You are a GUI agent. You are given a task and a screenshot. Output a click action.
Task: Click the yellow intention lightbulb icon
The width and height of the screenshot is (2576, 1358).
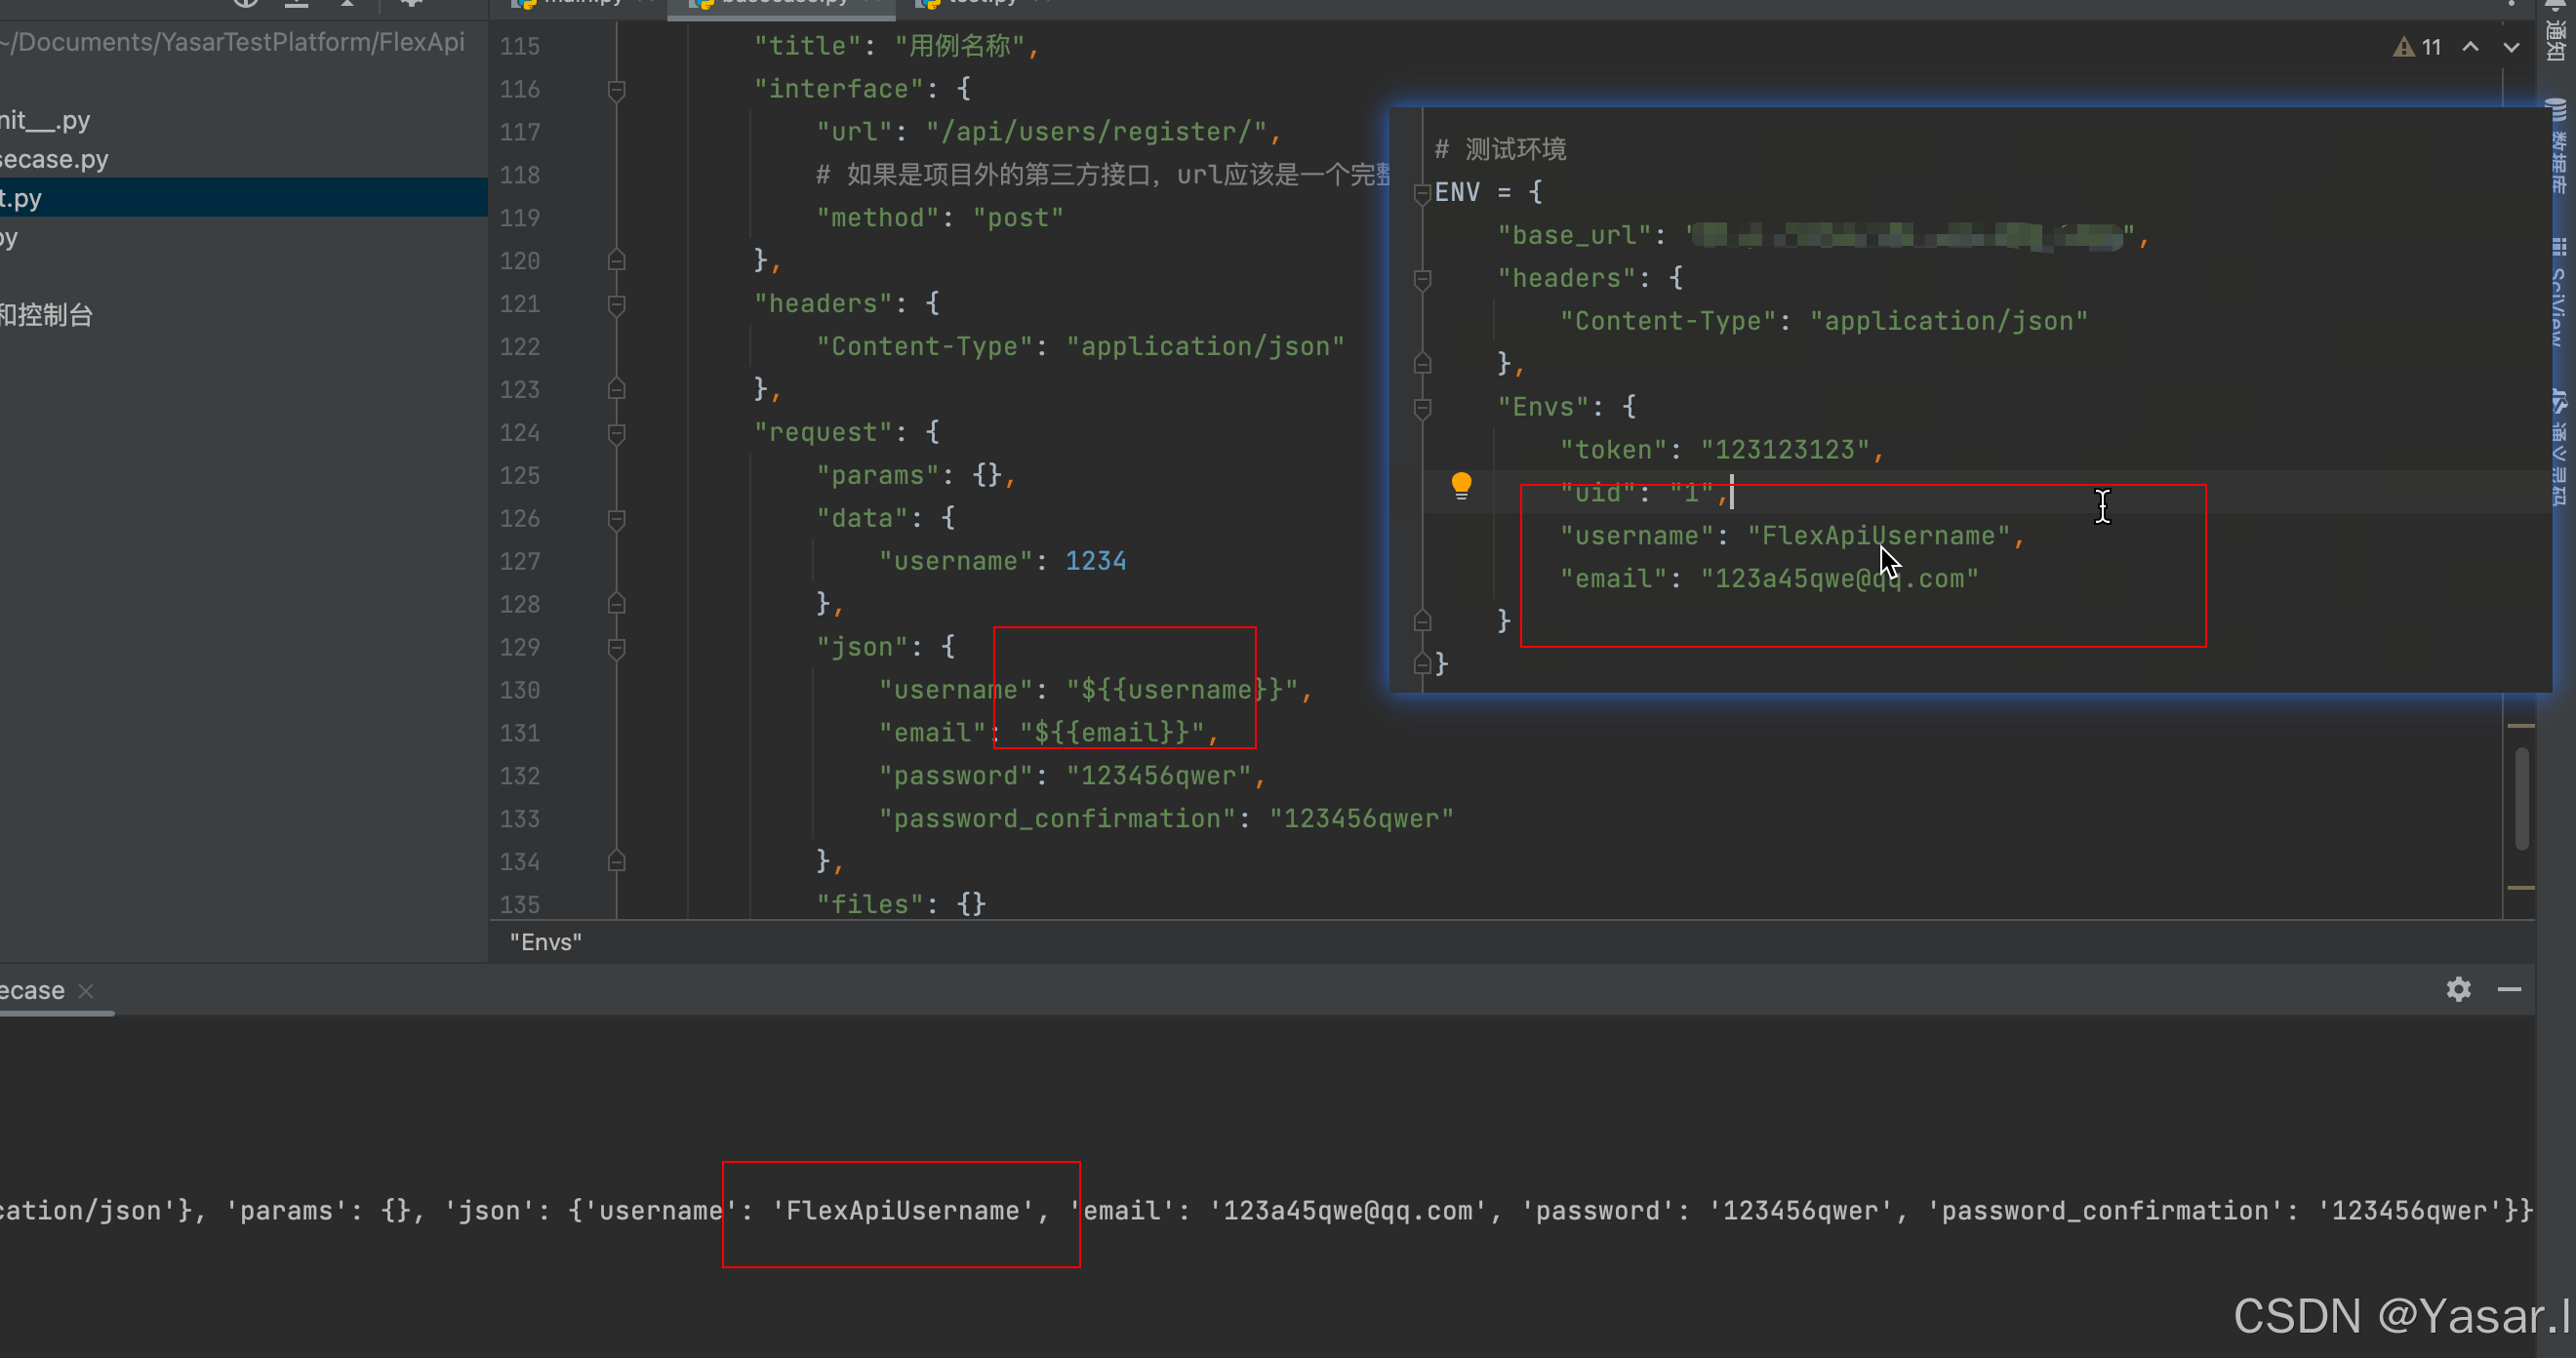[1461, 485]
